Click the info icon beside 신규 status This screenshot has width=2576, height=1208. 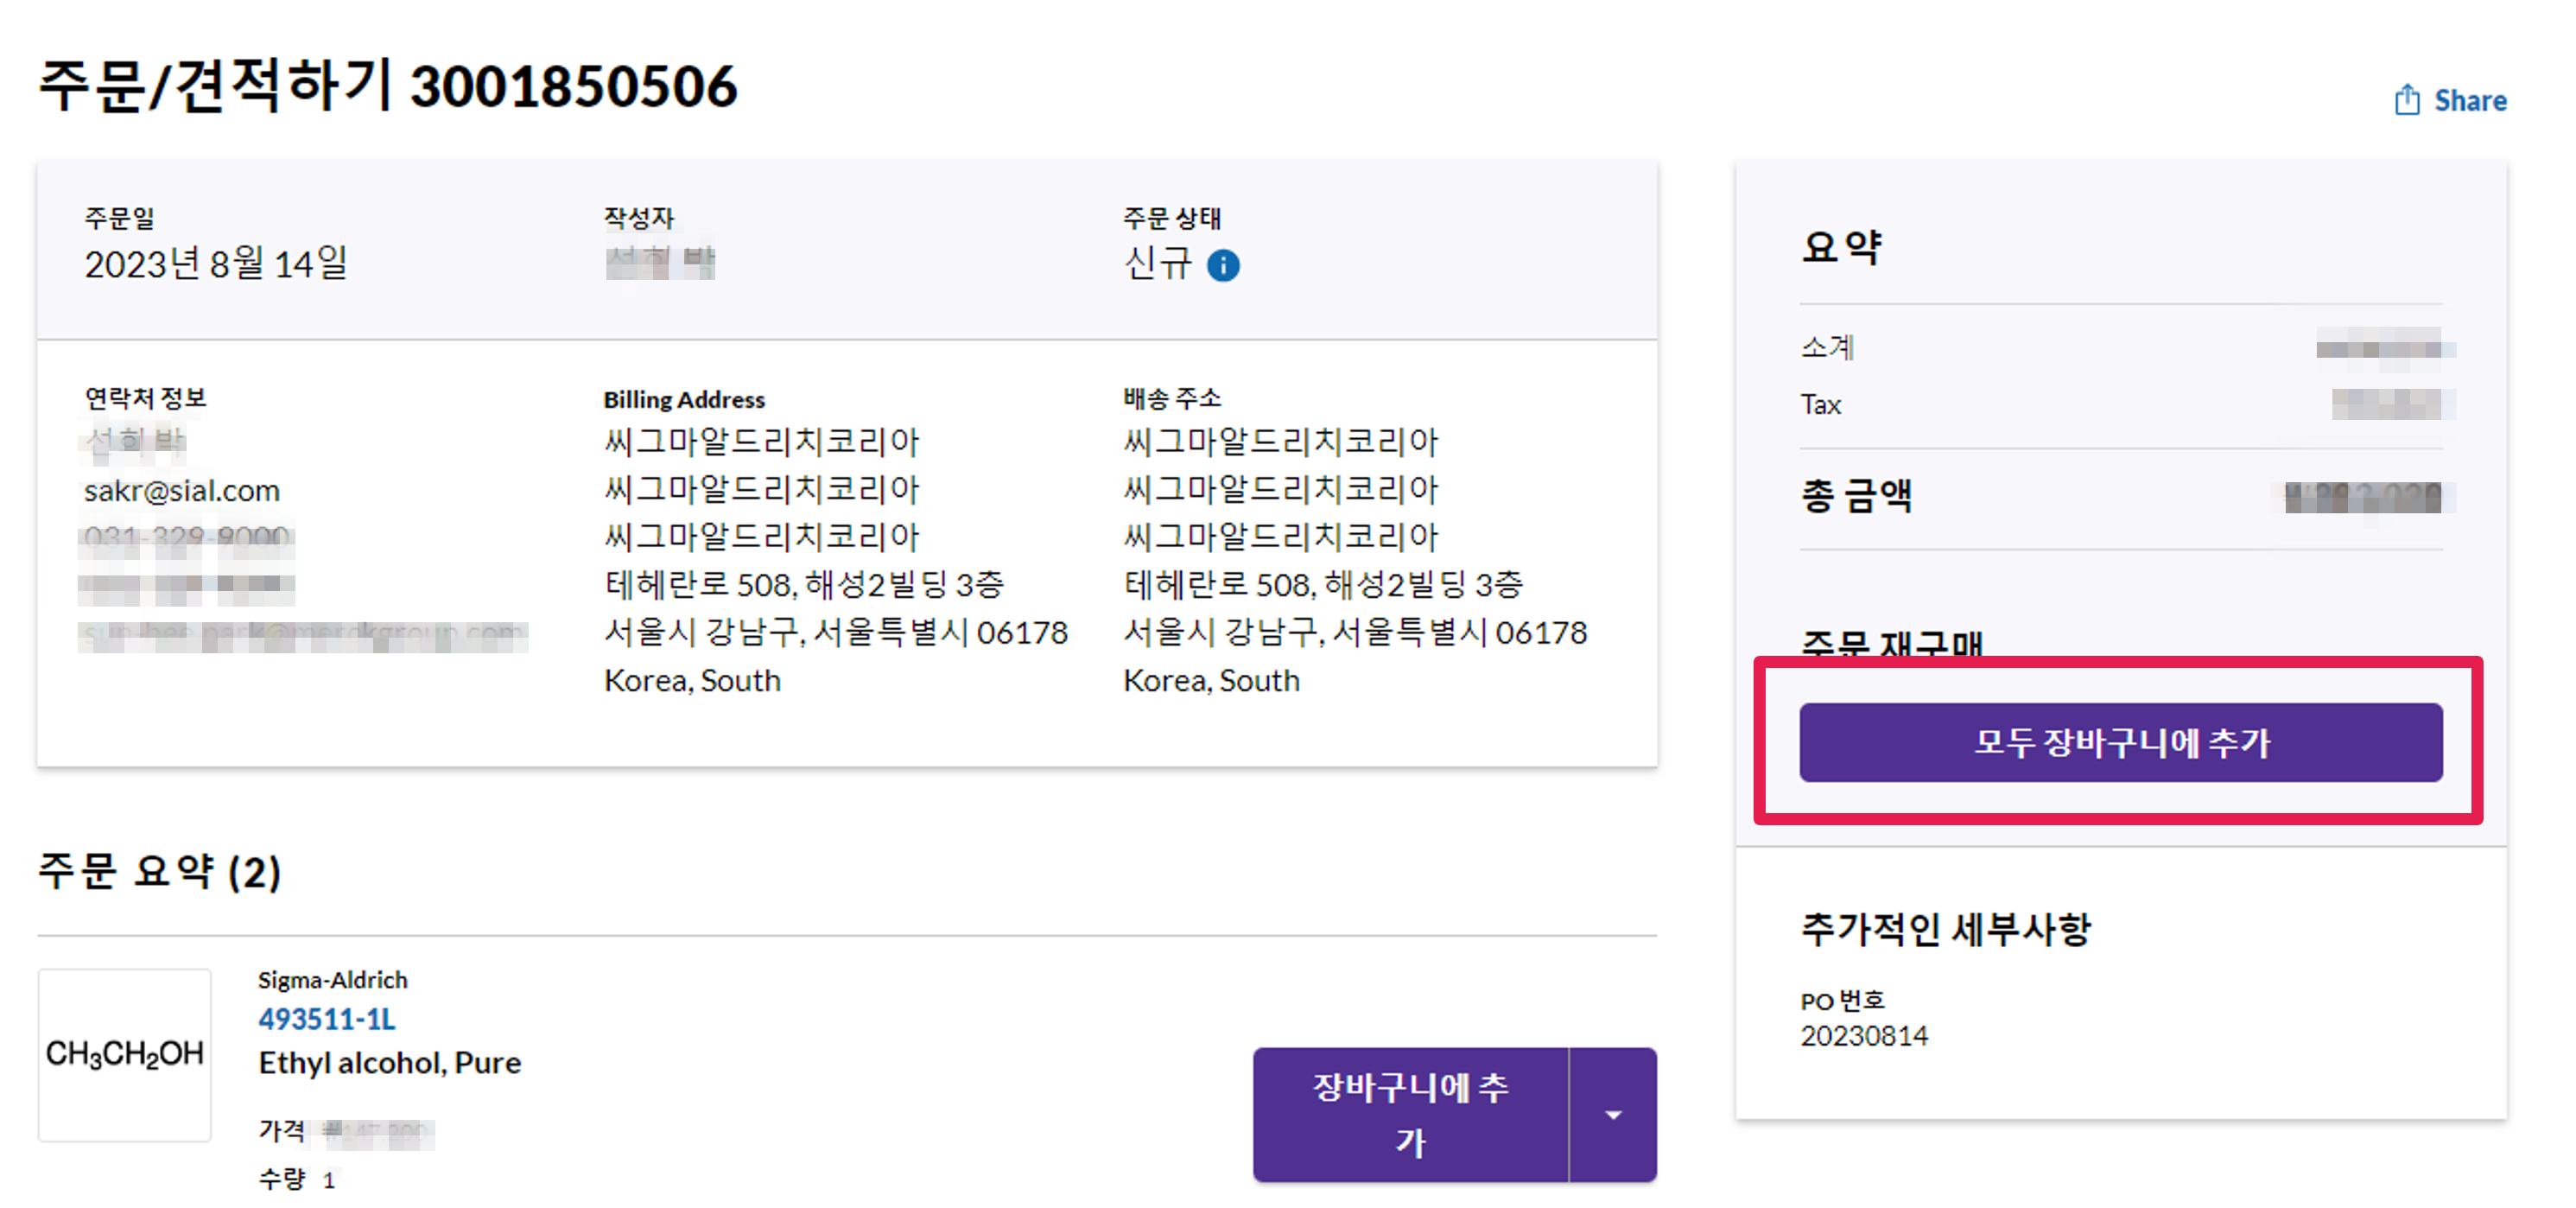[1223, 265]
